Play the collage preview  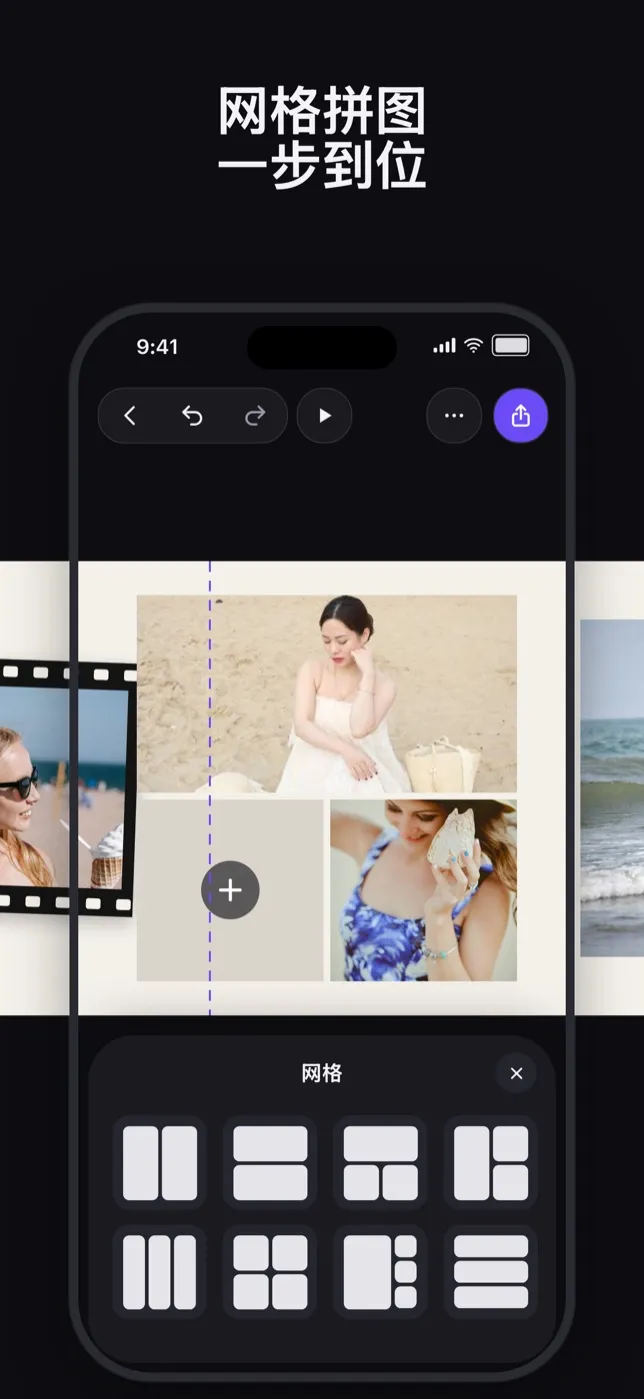325,416
